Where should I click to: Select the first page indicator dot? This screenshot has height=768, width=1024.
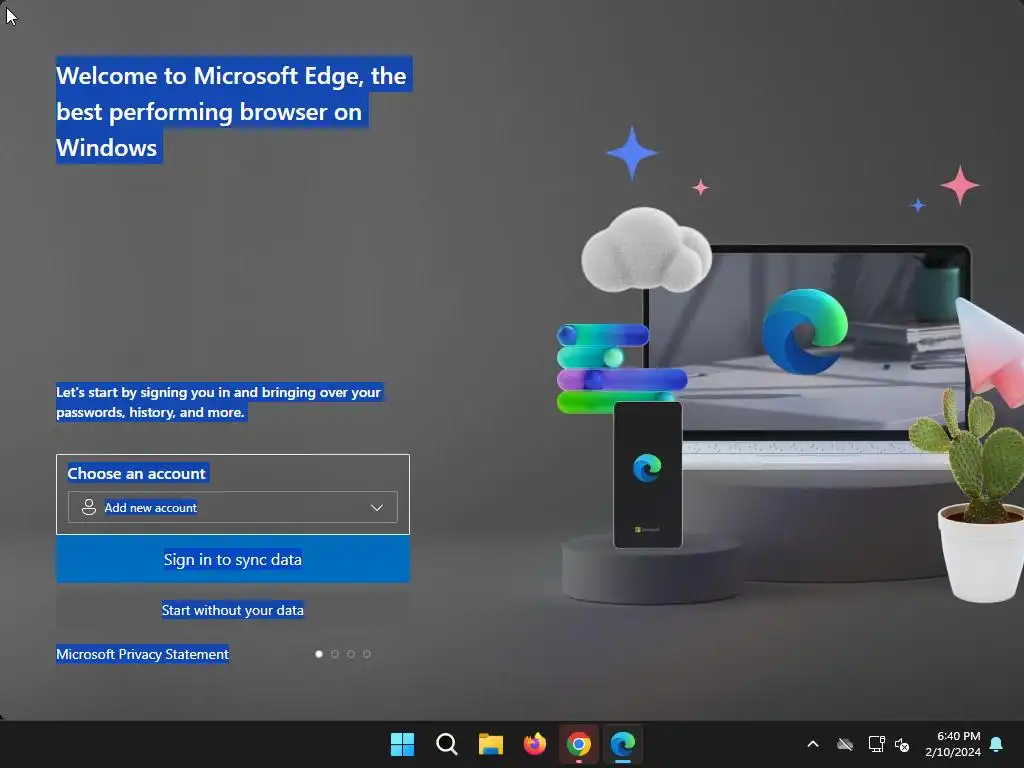(319, 654)
